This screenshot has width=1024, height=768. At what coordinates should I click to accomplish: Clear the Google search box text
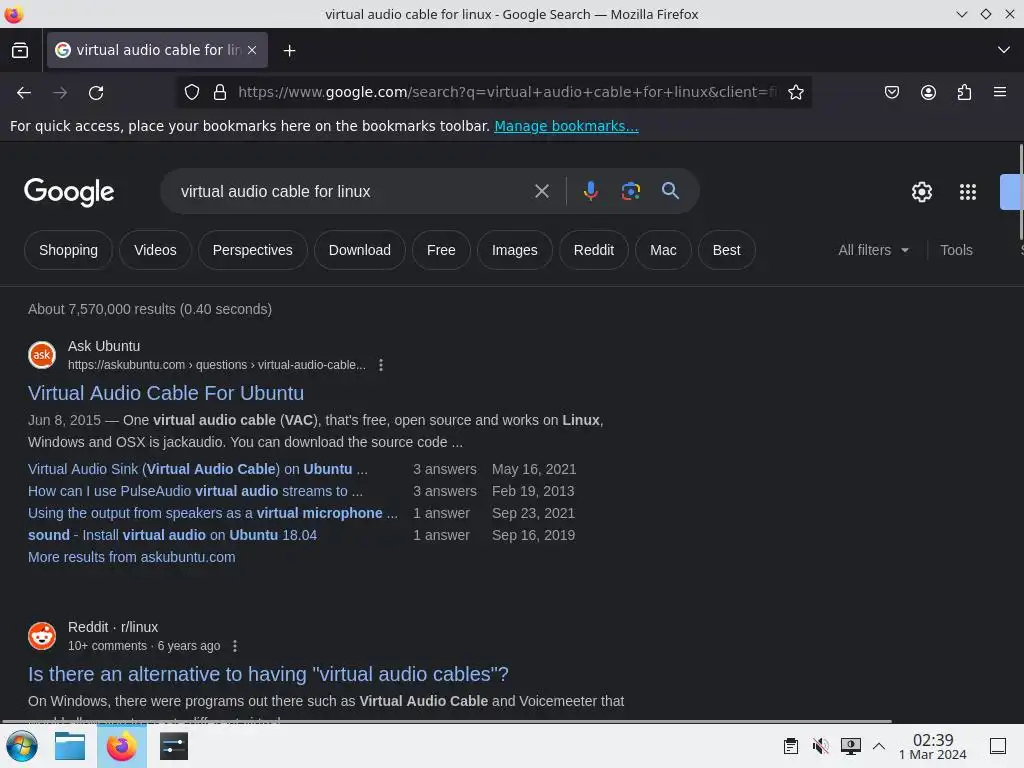tap(541, 191)
